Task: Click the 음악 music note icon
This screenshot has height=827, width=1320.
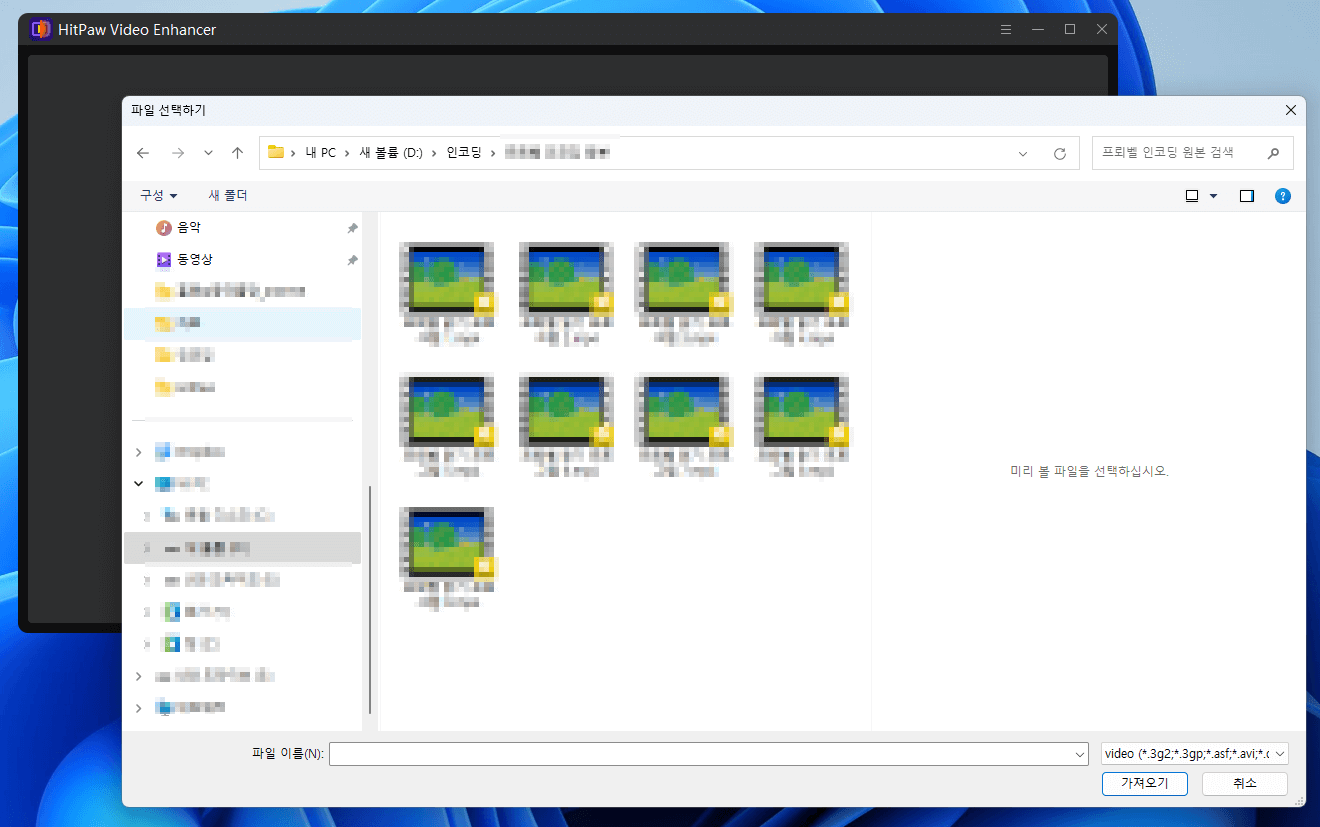Action: click(x=164, y=228)
